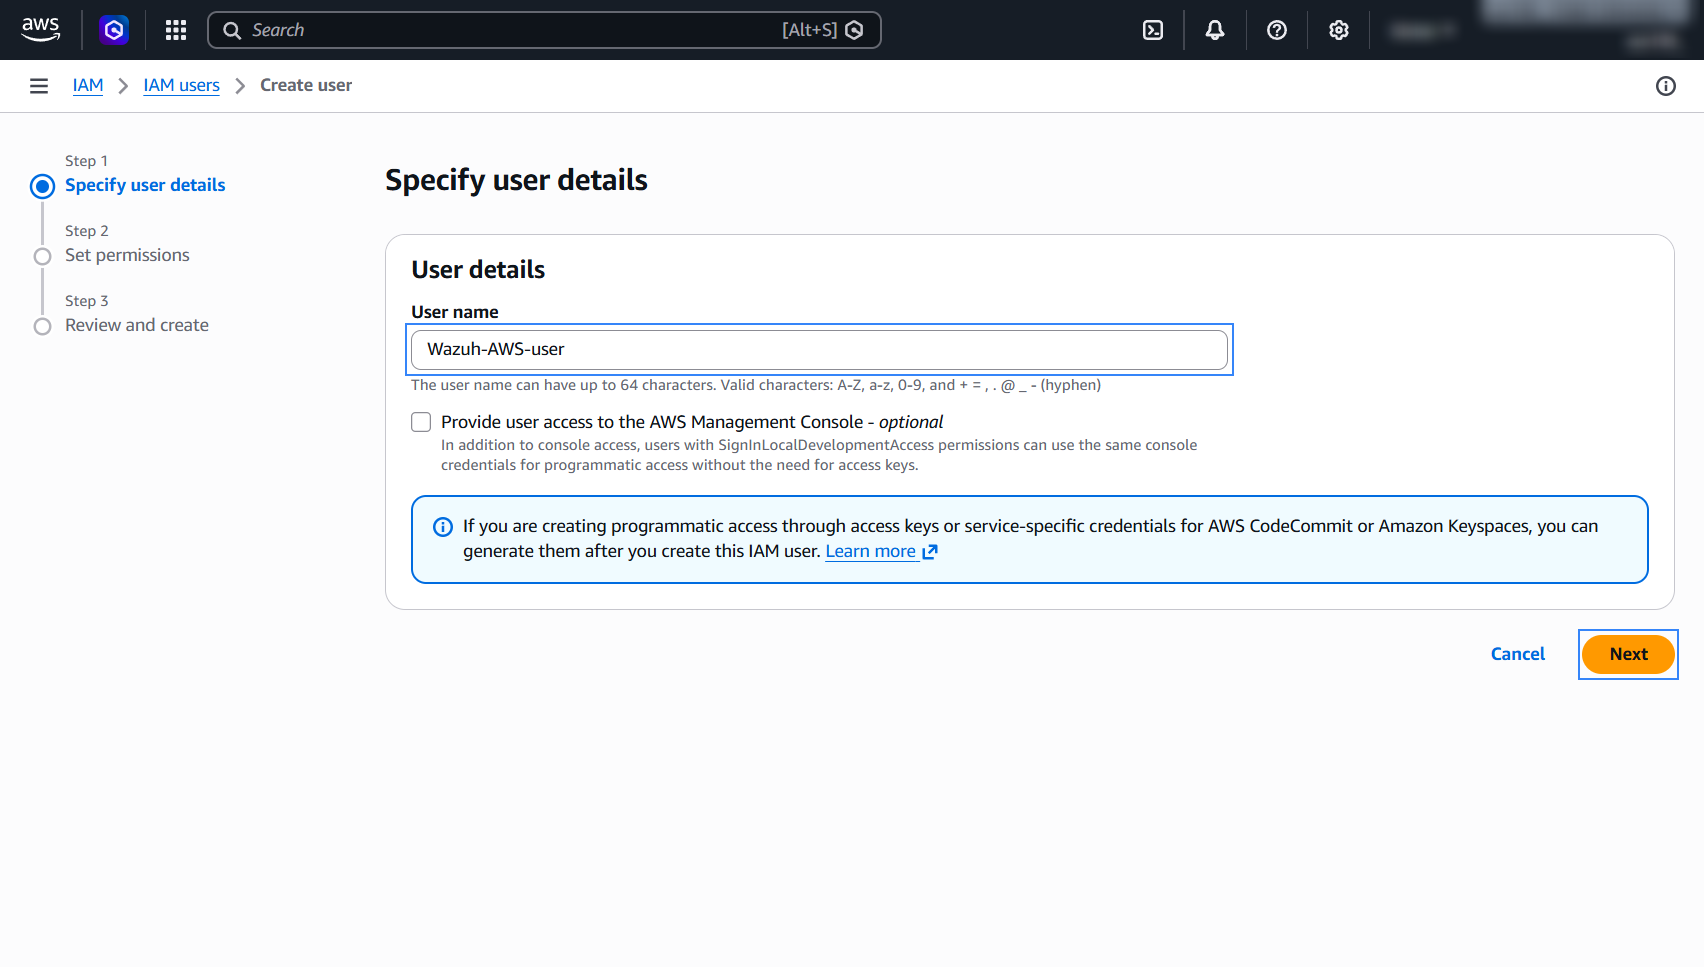1704x967 pixels.
Task: Click the 'Provide user access' checkbox label
Action: [x=692, y=422]
